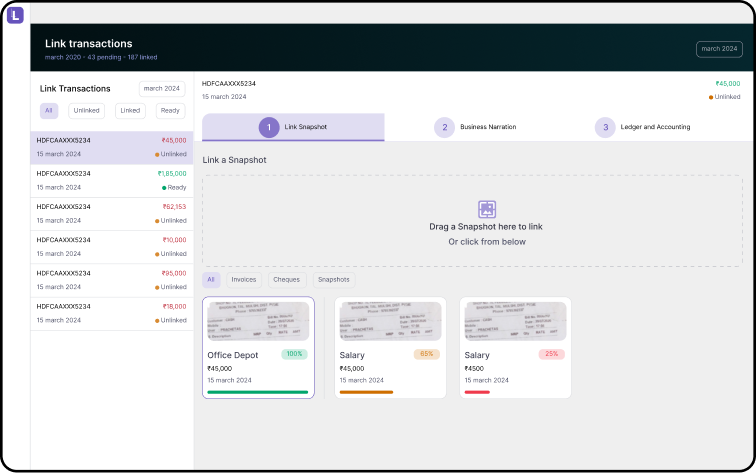756x473 pixels.
Task: Filter transactions by All
Action: coord(49,110)
